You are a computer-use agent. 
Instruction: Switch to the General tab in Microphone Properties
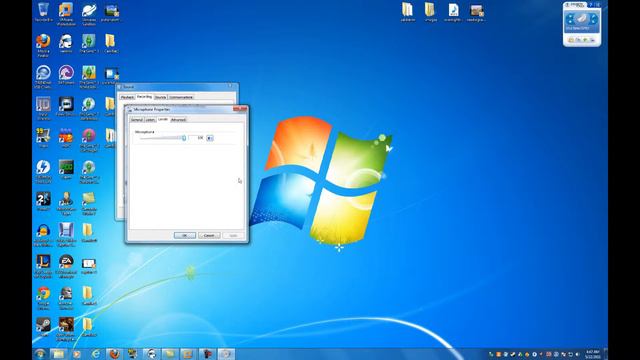(137, 120)
